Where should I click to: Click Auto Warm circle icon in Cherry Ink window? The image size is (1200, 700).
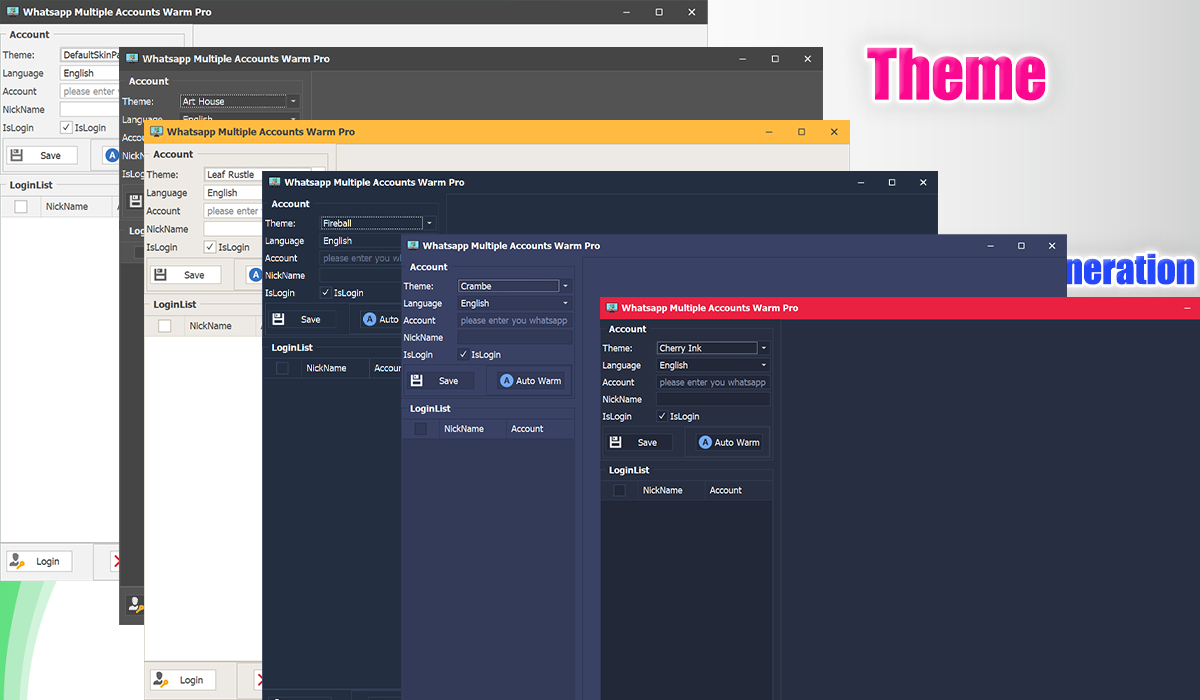click(705, 442)
